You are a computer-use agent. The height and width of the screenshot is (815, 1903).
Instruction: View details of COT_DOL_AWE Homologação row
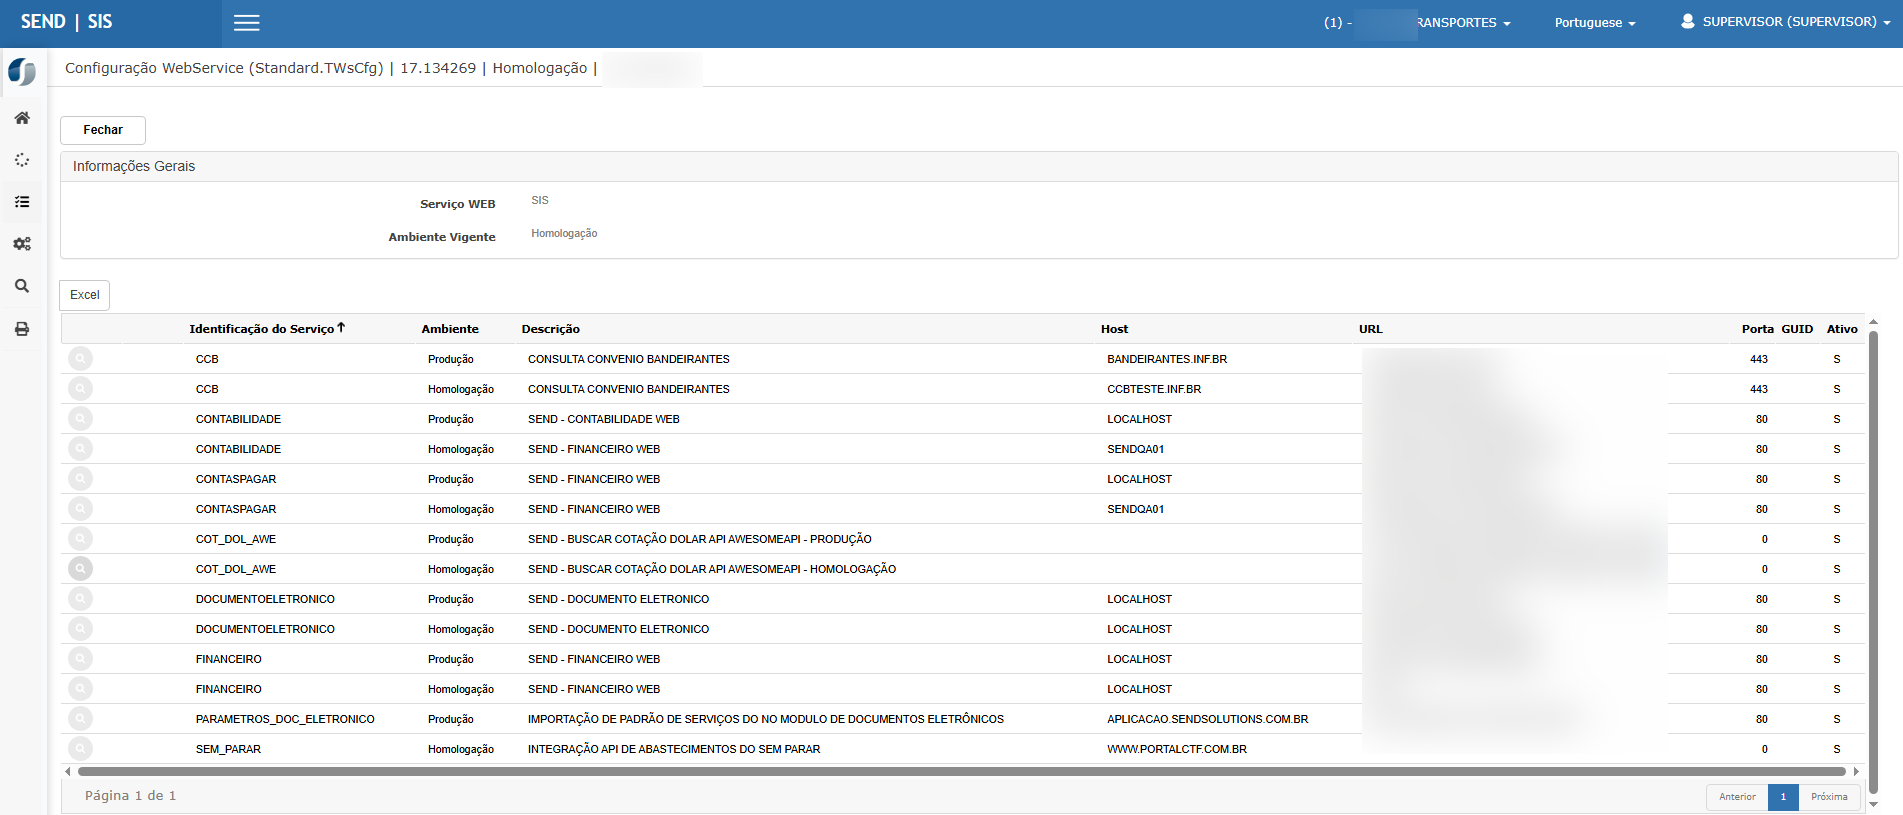(x=80, y=569)
